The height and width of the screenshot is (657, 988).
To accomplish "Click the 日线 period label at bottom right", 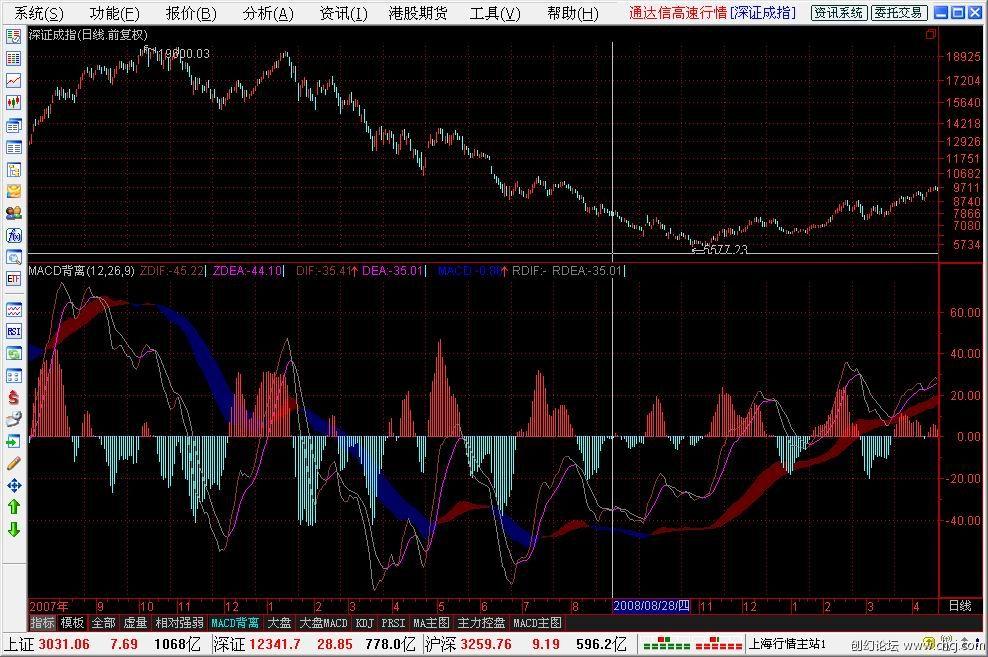I will click(959, 606).
